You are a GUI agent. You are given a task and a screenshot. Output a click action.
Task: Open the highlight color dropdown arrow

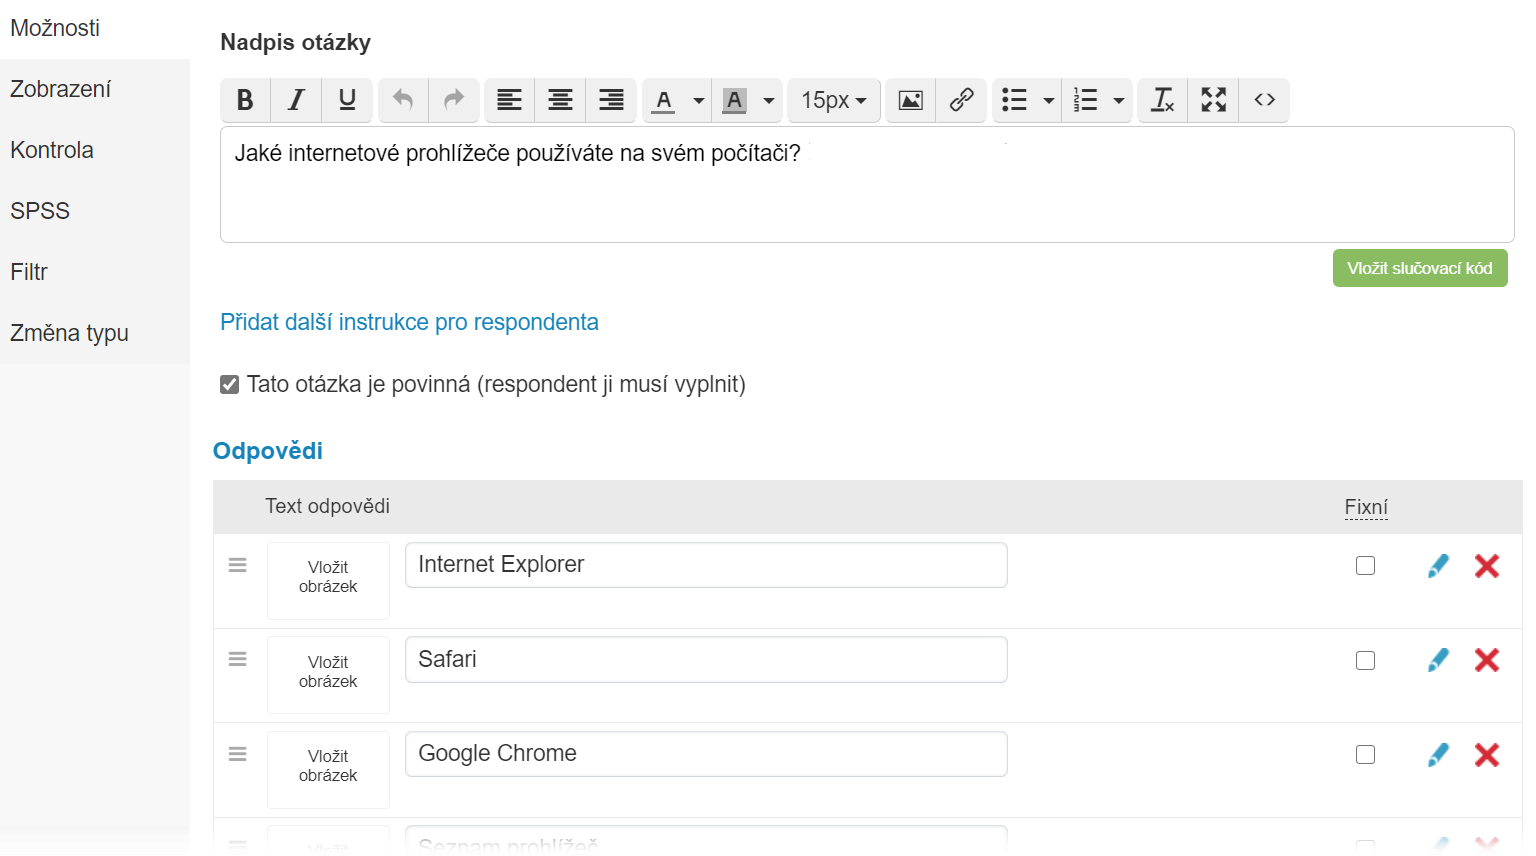(x=769, y=100)
